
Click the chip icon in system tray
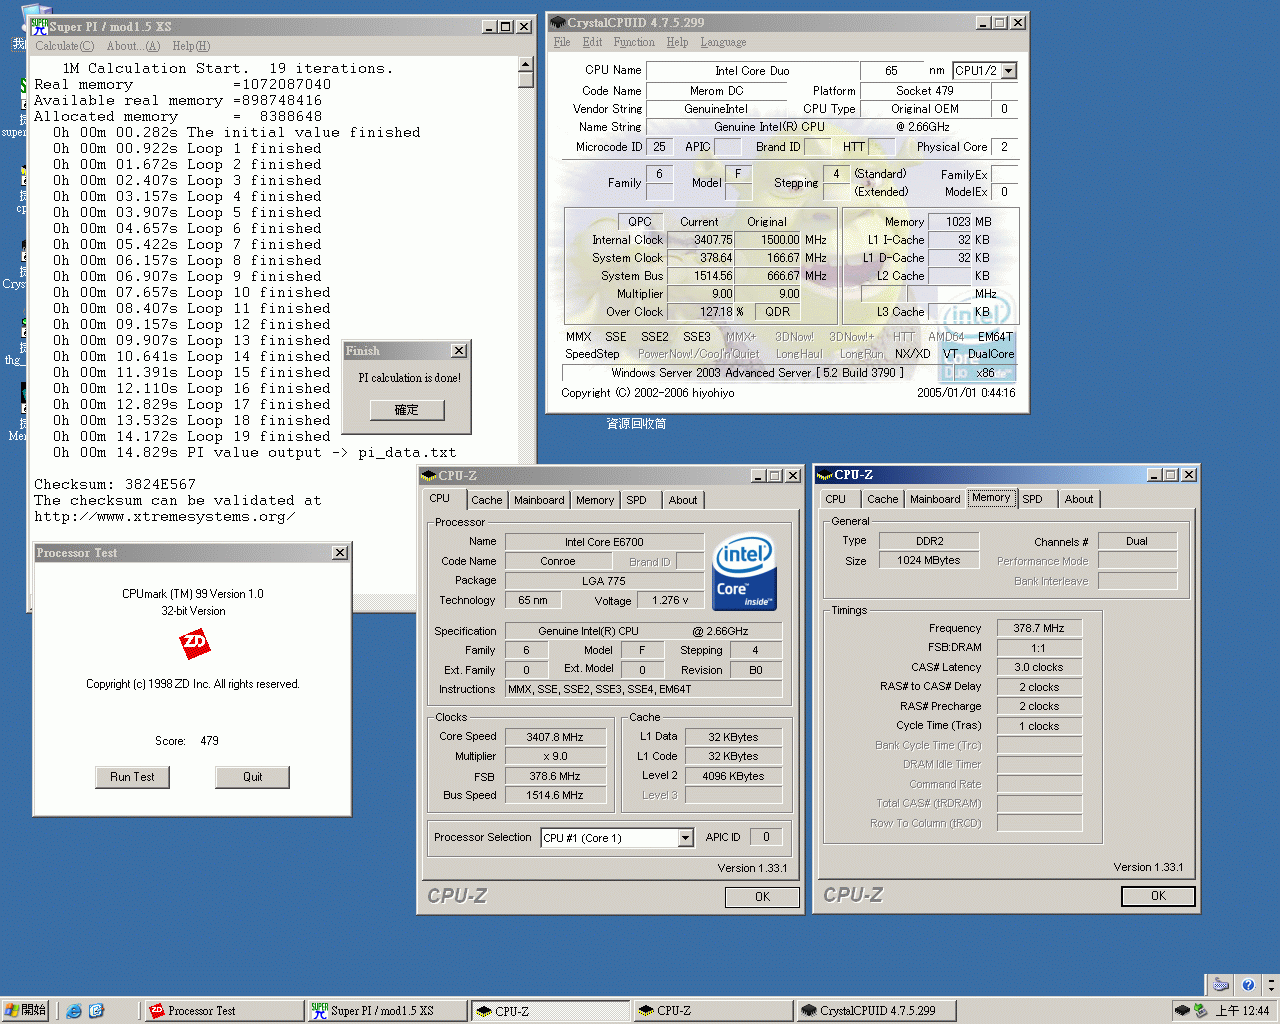coord(1182,1011)
